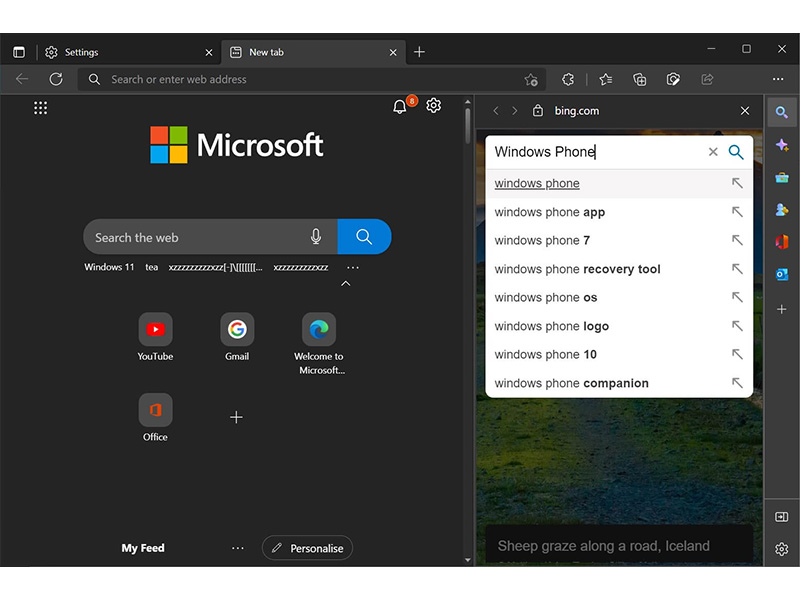Start voice search with the microphone icon
800x600 pixels.
point(316,237)
